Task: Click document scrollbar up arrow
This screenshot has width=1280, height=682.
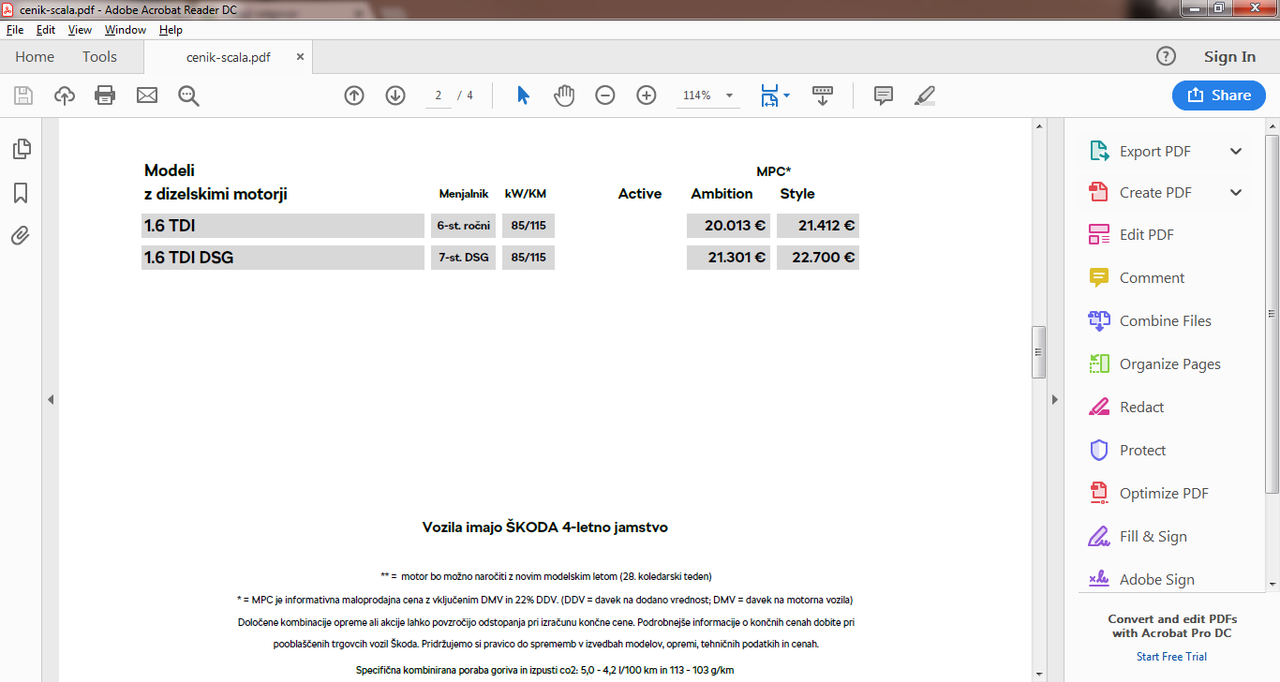Action: (x=1039, y=125)
